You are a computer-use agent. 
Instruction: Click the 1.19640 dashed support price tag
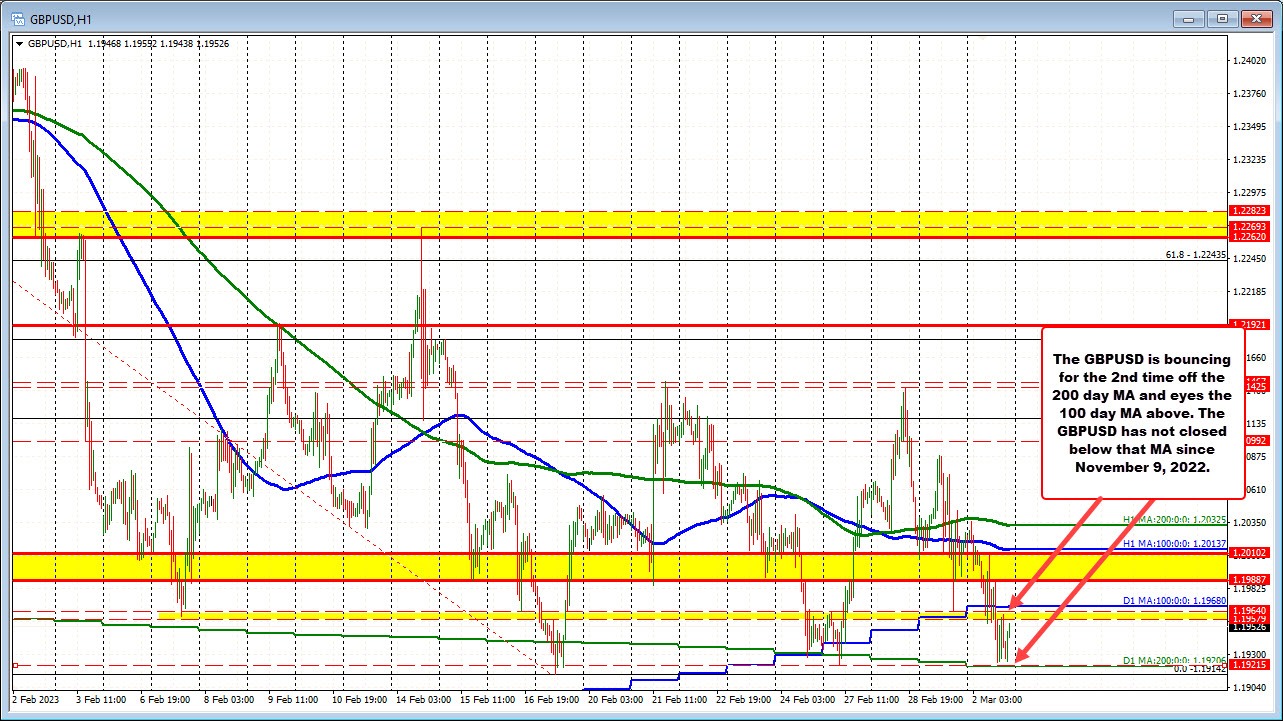1248,611
